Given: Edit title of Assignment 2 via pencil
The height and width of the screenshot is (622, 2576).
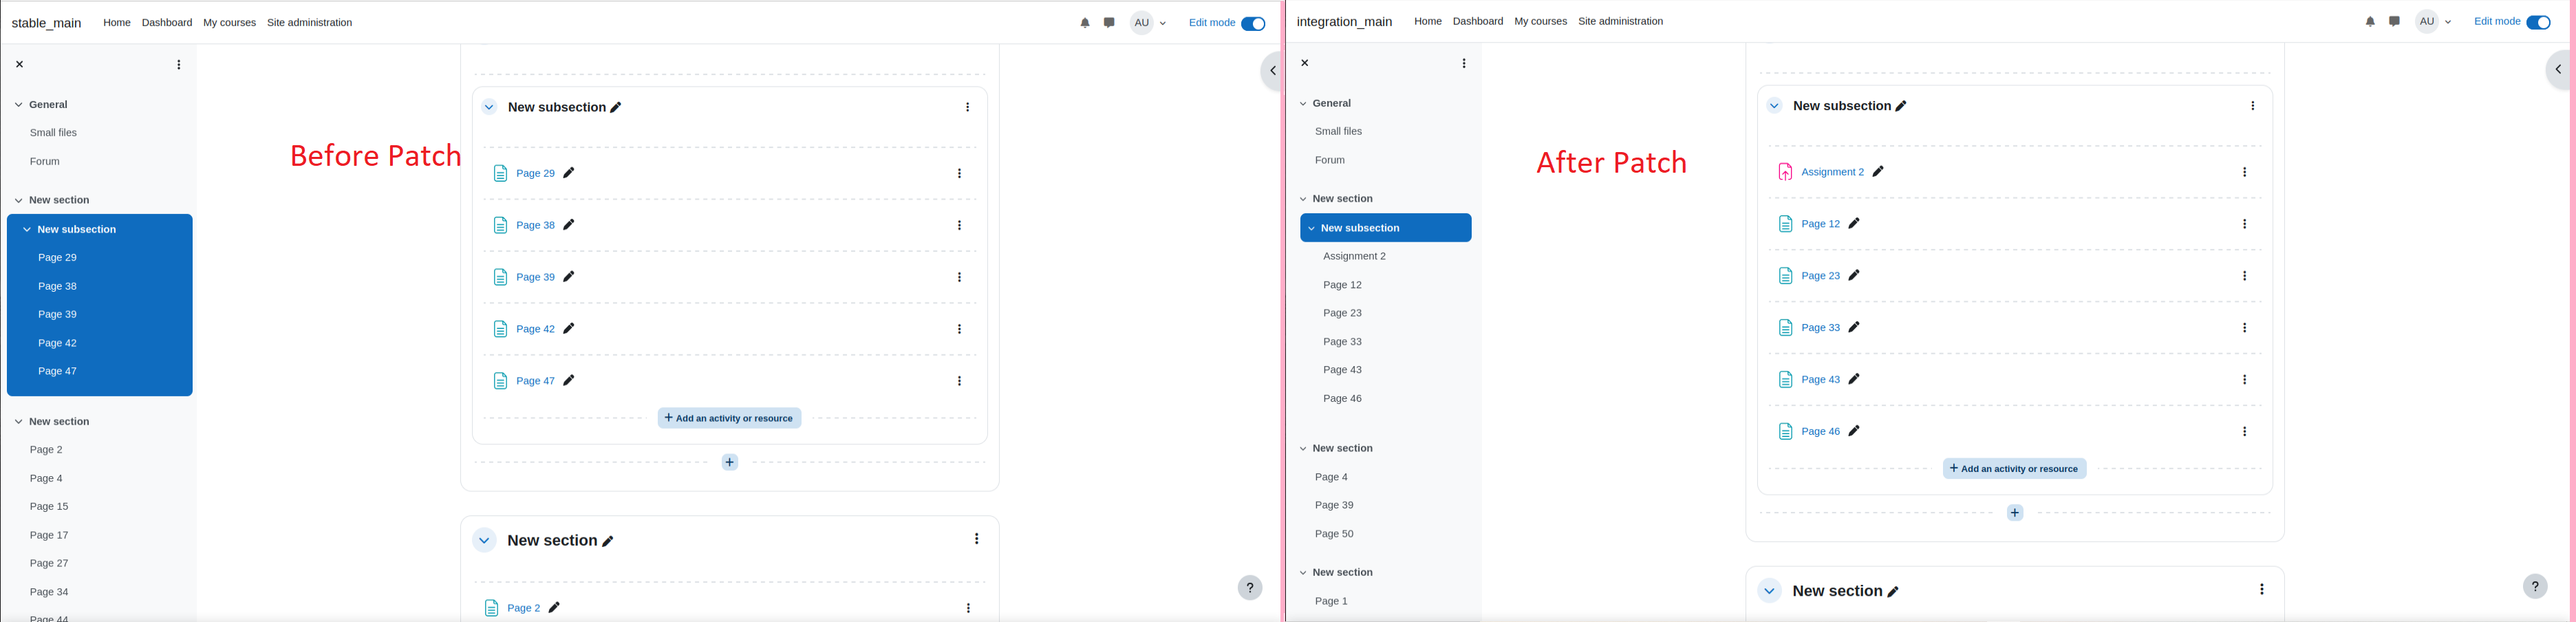Looking at the screenshot, I should 1878,172.
